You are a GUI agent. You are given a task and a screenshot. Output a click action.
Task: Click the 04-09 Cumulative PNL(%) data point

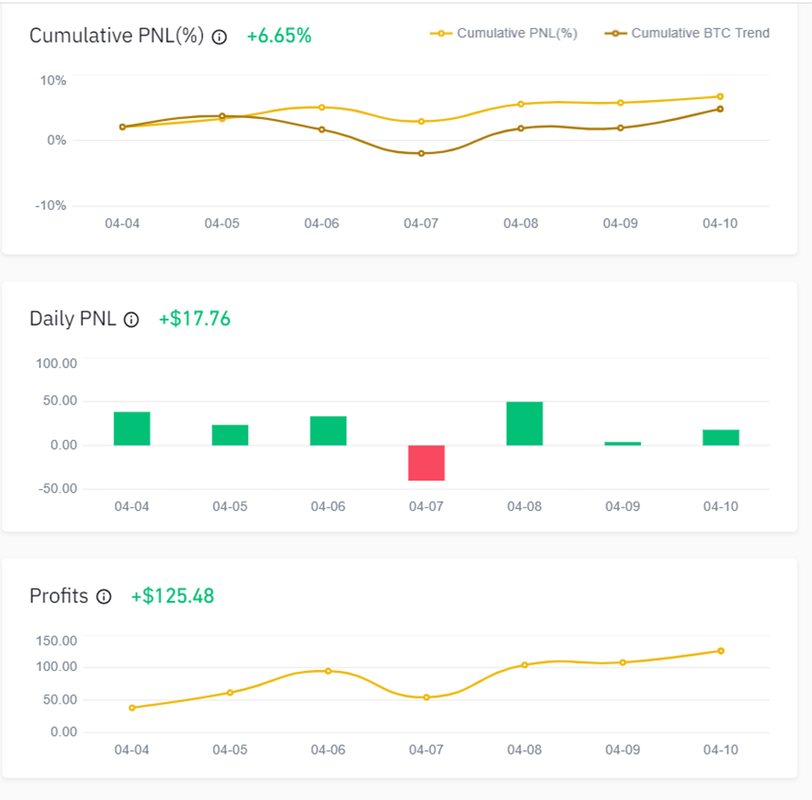pos(620,103)
